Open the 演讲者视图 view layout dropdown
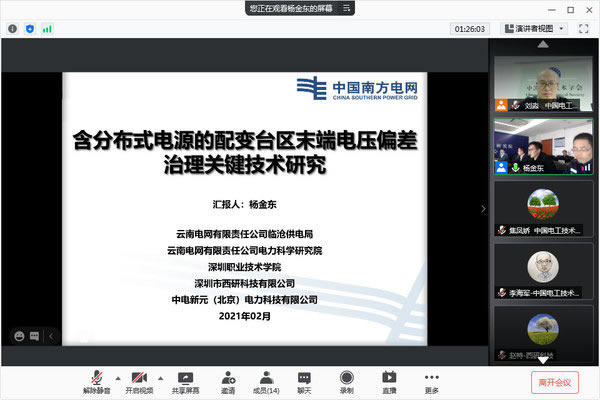The image size is (600, 400). point(533,29)
